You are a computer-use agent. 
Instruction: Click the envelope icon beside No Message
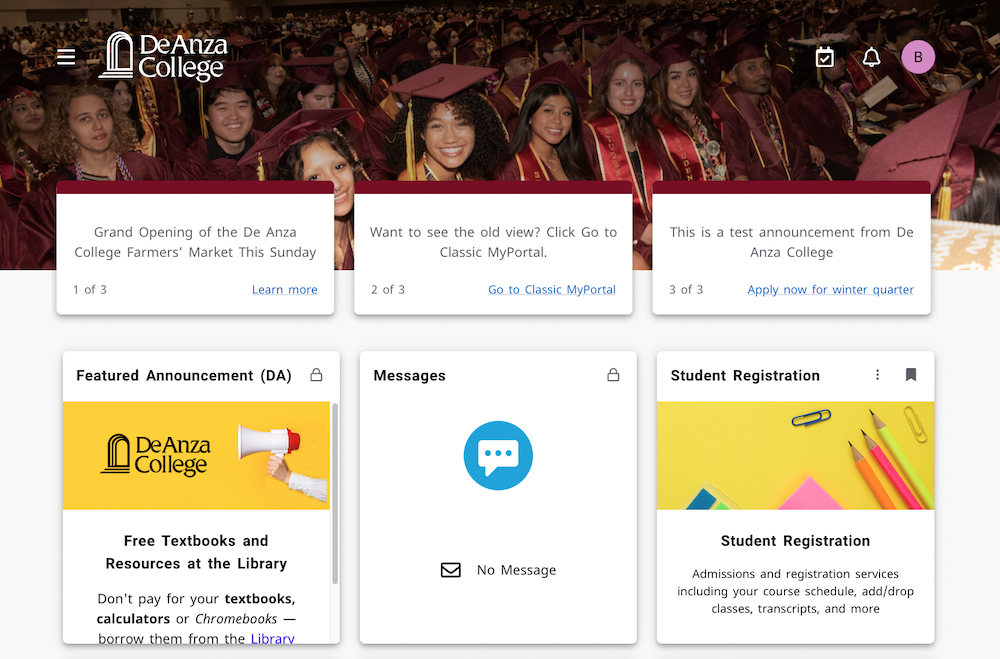coord(450,569)
